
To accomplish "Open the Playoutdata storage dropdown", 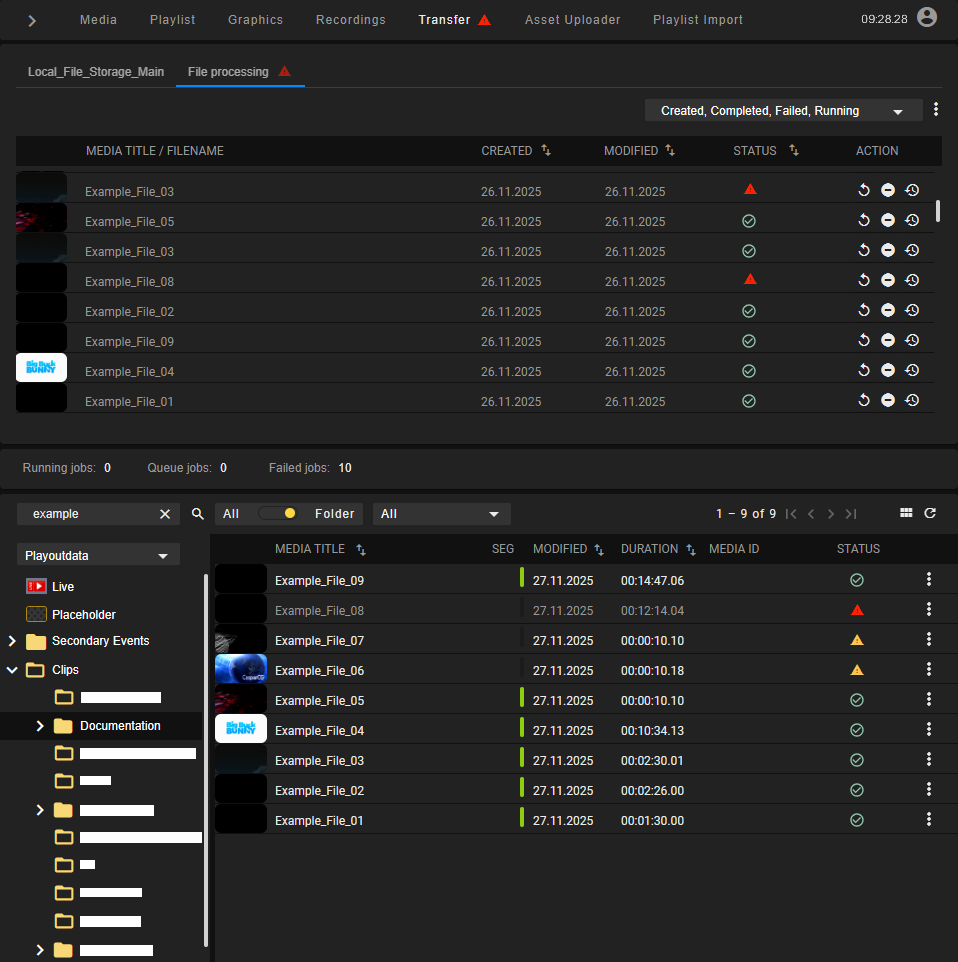I will [97, 554].
